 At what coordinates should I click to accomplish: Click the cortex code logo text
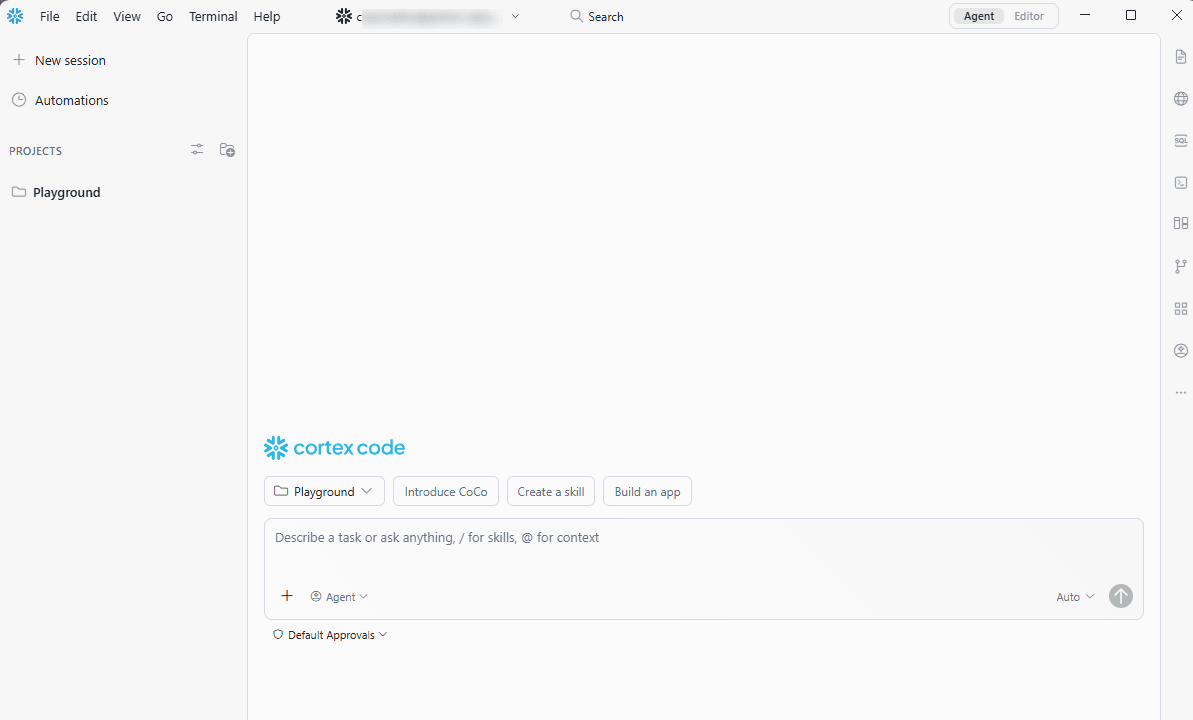click(x=349, y=448)
